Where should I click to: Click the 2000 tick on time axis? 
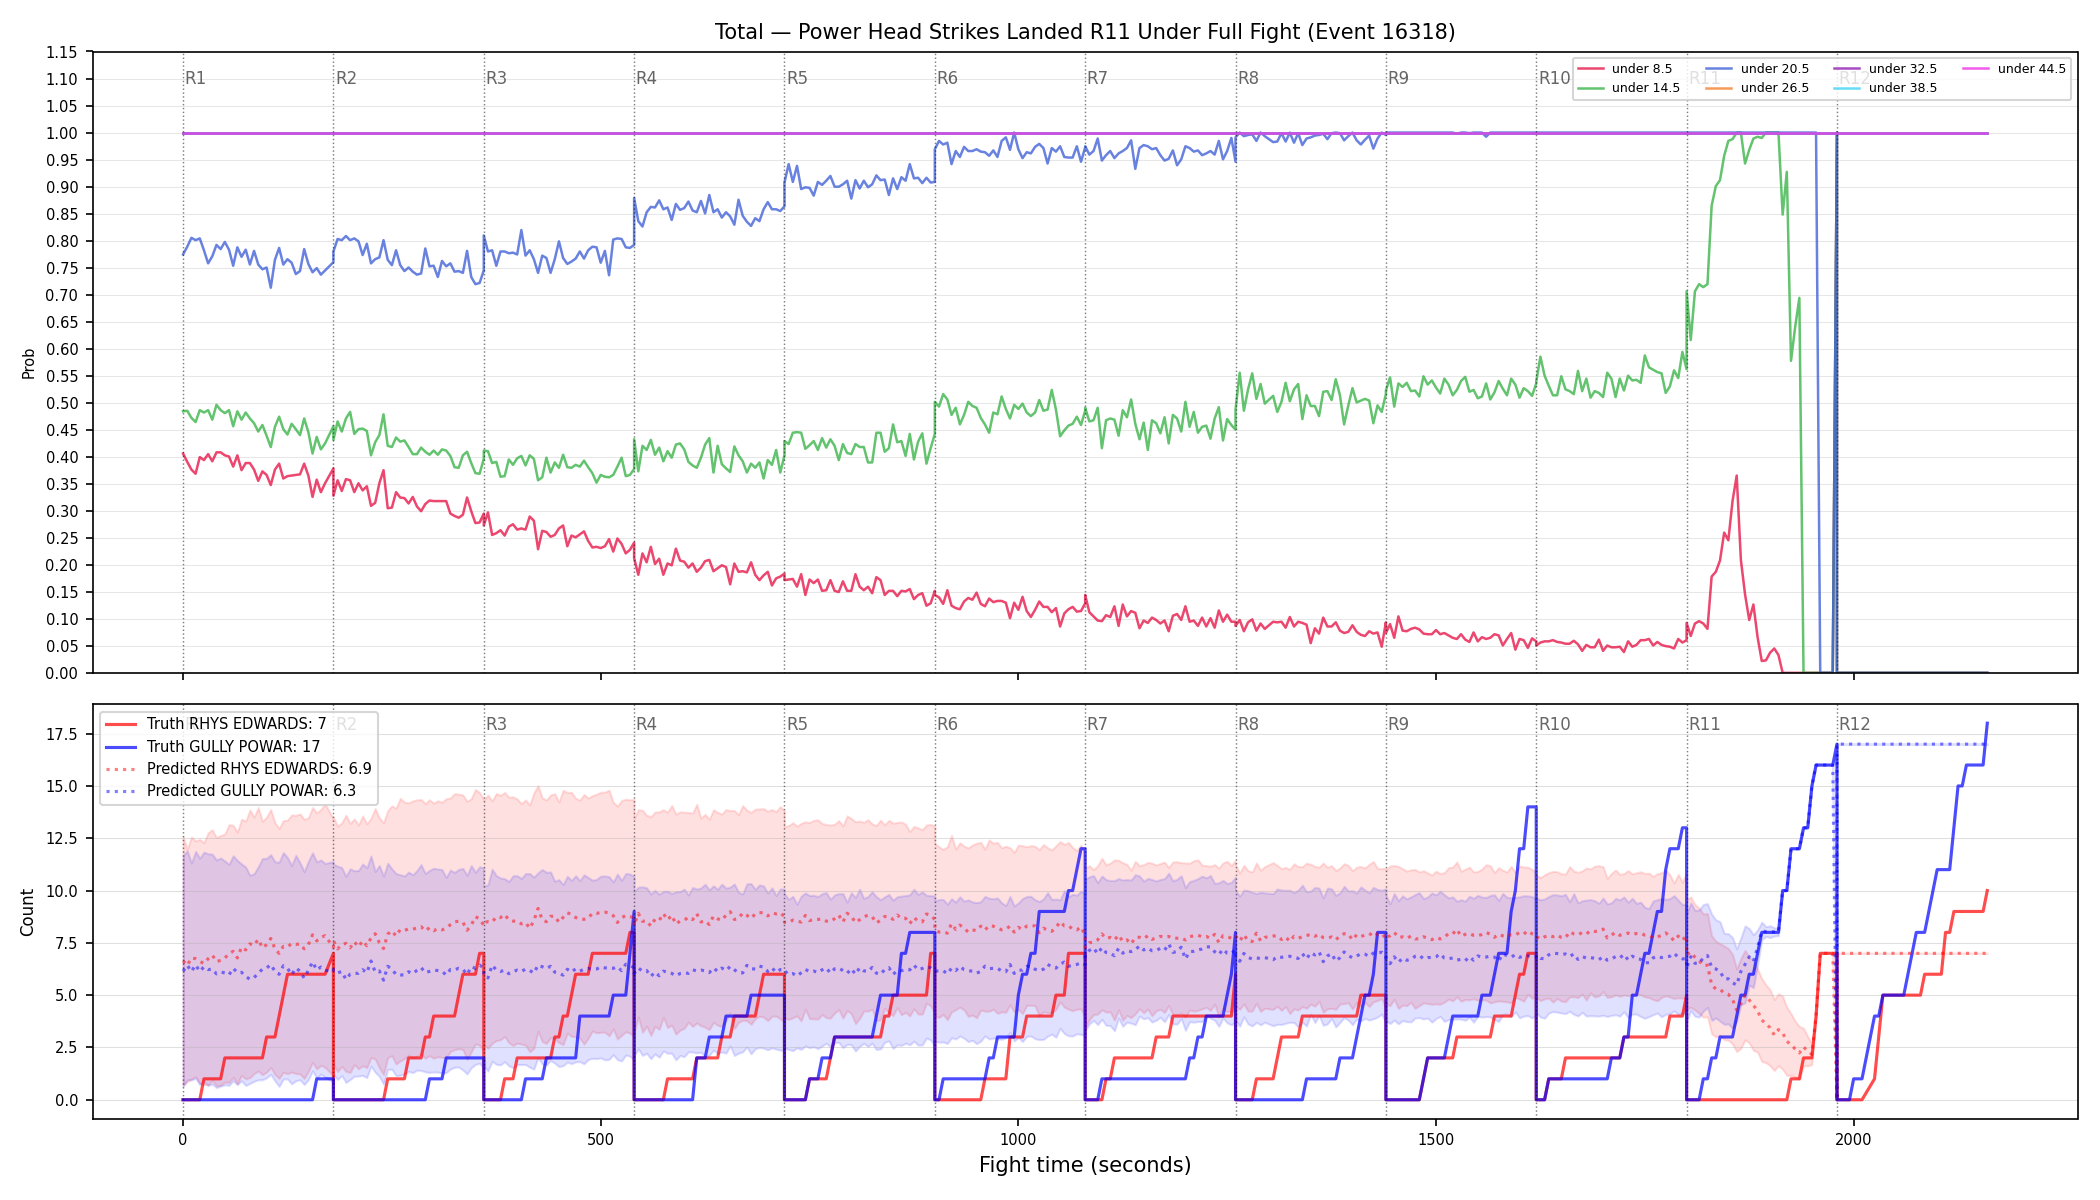tap(1854, 1139)
